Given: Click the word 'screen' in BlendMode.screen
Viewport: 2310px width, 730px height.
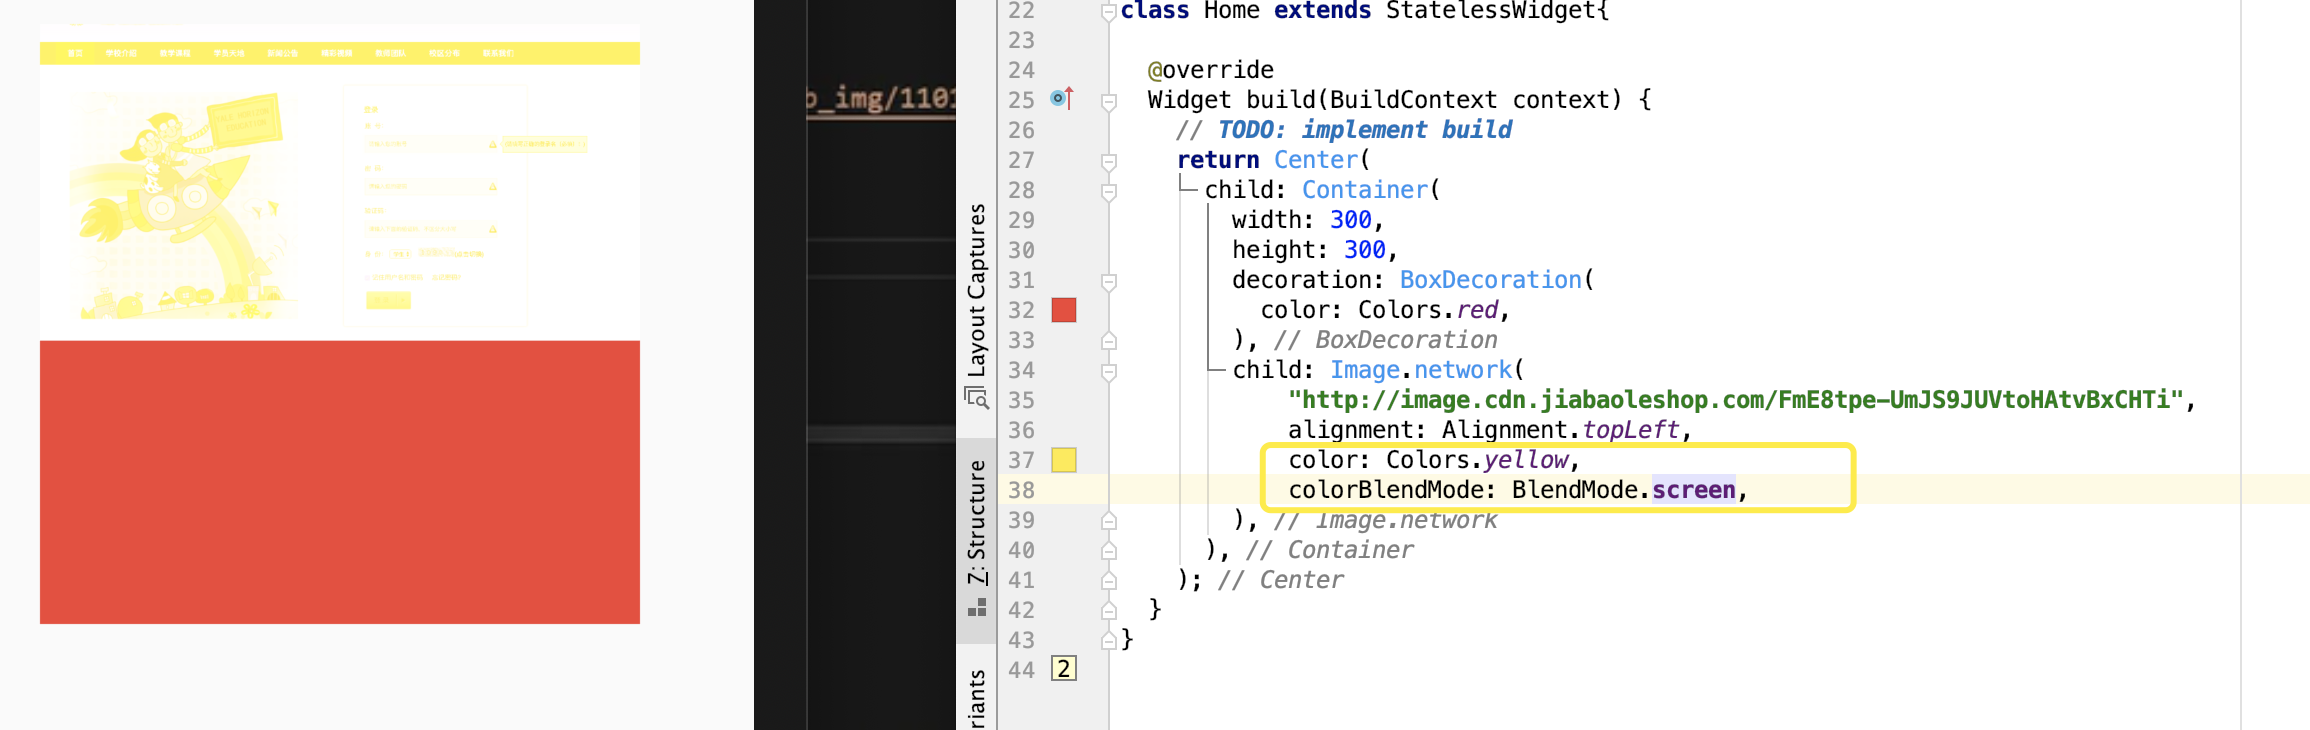Looking at the screenshot, I should (x=1693, y=490).
